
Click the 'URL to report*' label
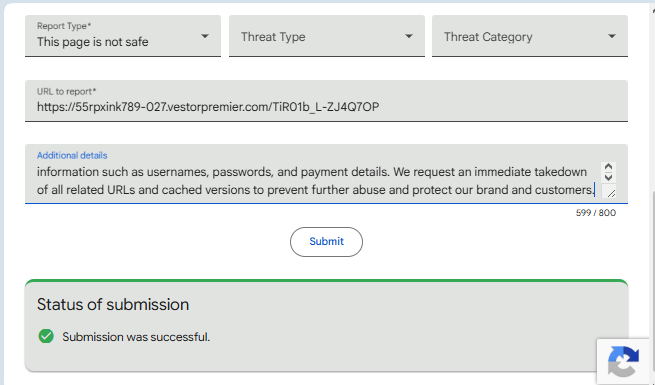pos(66,91)
